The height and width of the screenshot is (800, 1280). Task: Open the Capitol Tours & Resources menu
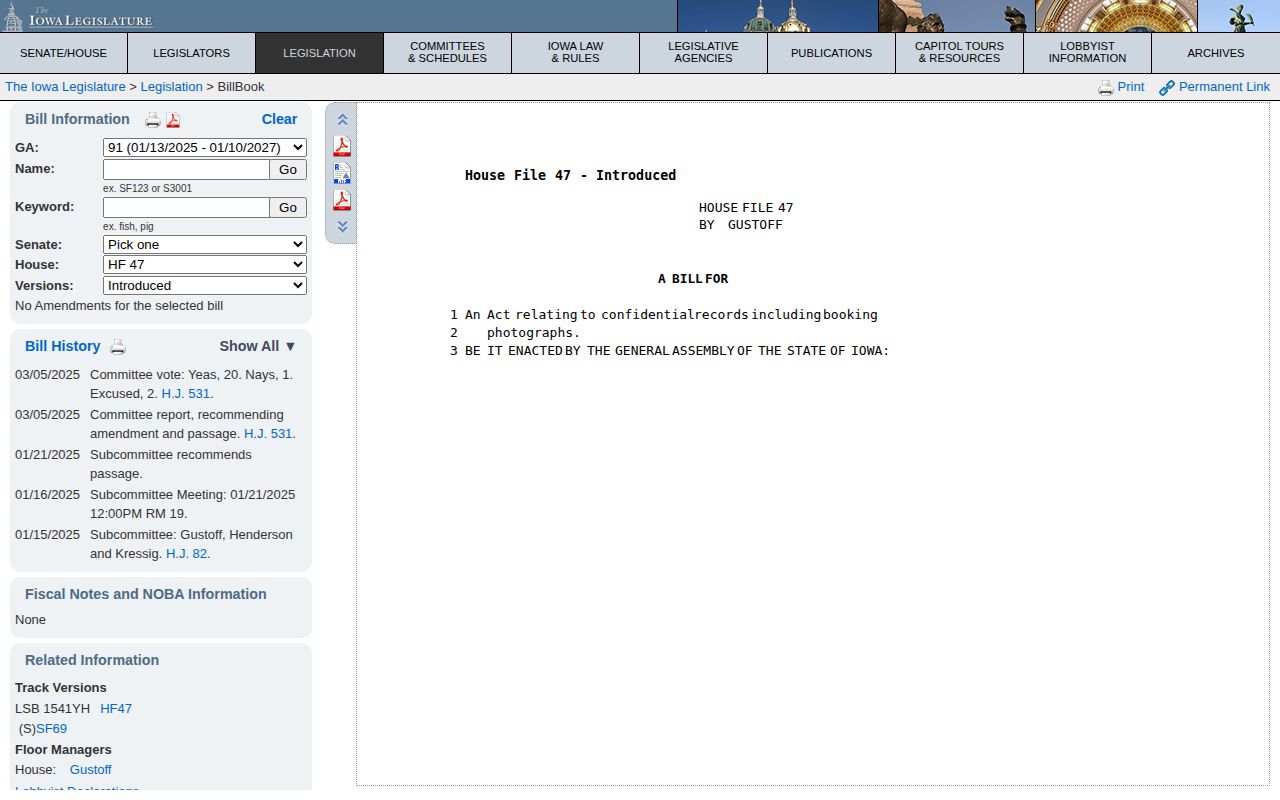tap(959, 53)
